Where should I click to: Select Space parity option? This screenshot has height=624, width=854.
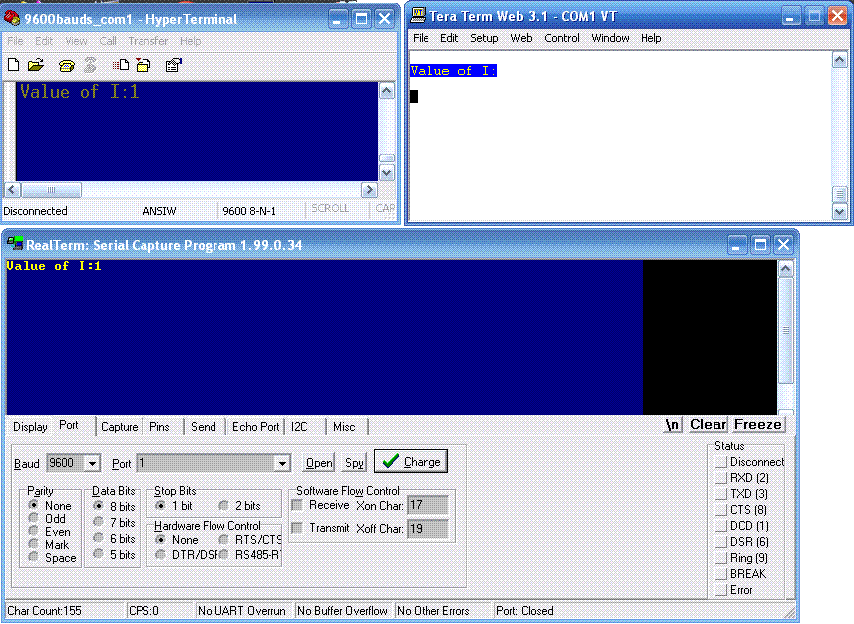pyautogui.click(x=34, y=557)
